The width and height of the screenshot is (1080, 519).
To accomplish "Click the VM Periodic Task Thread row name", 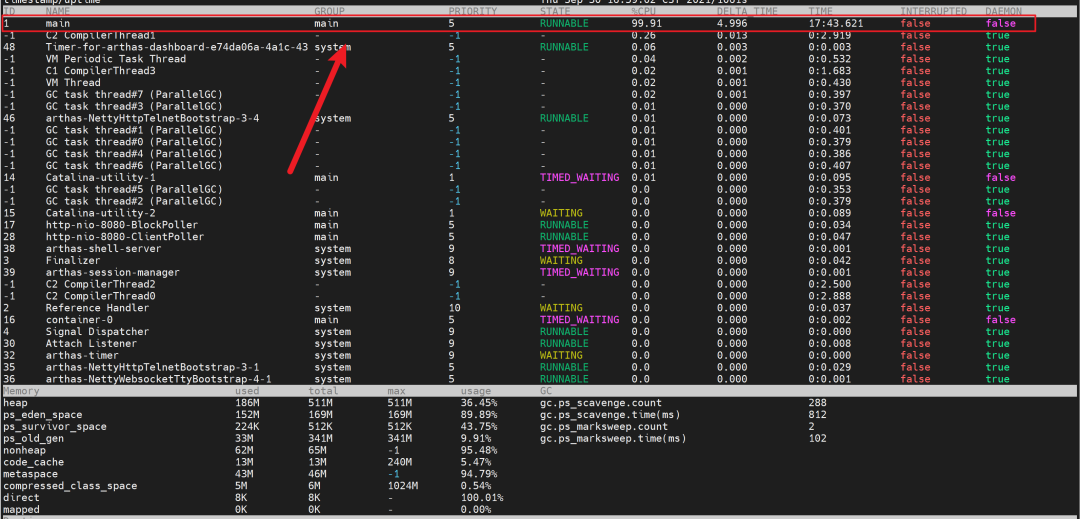I will coord(116,59).
